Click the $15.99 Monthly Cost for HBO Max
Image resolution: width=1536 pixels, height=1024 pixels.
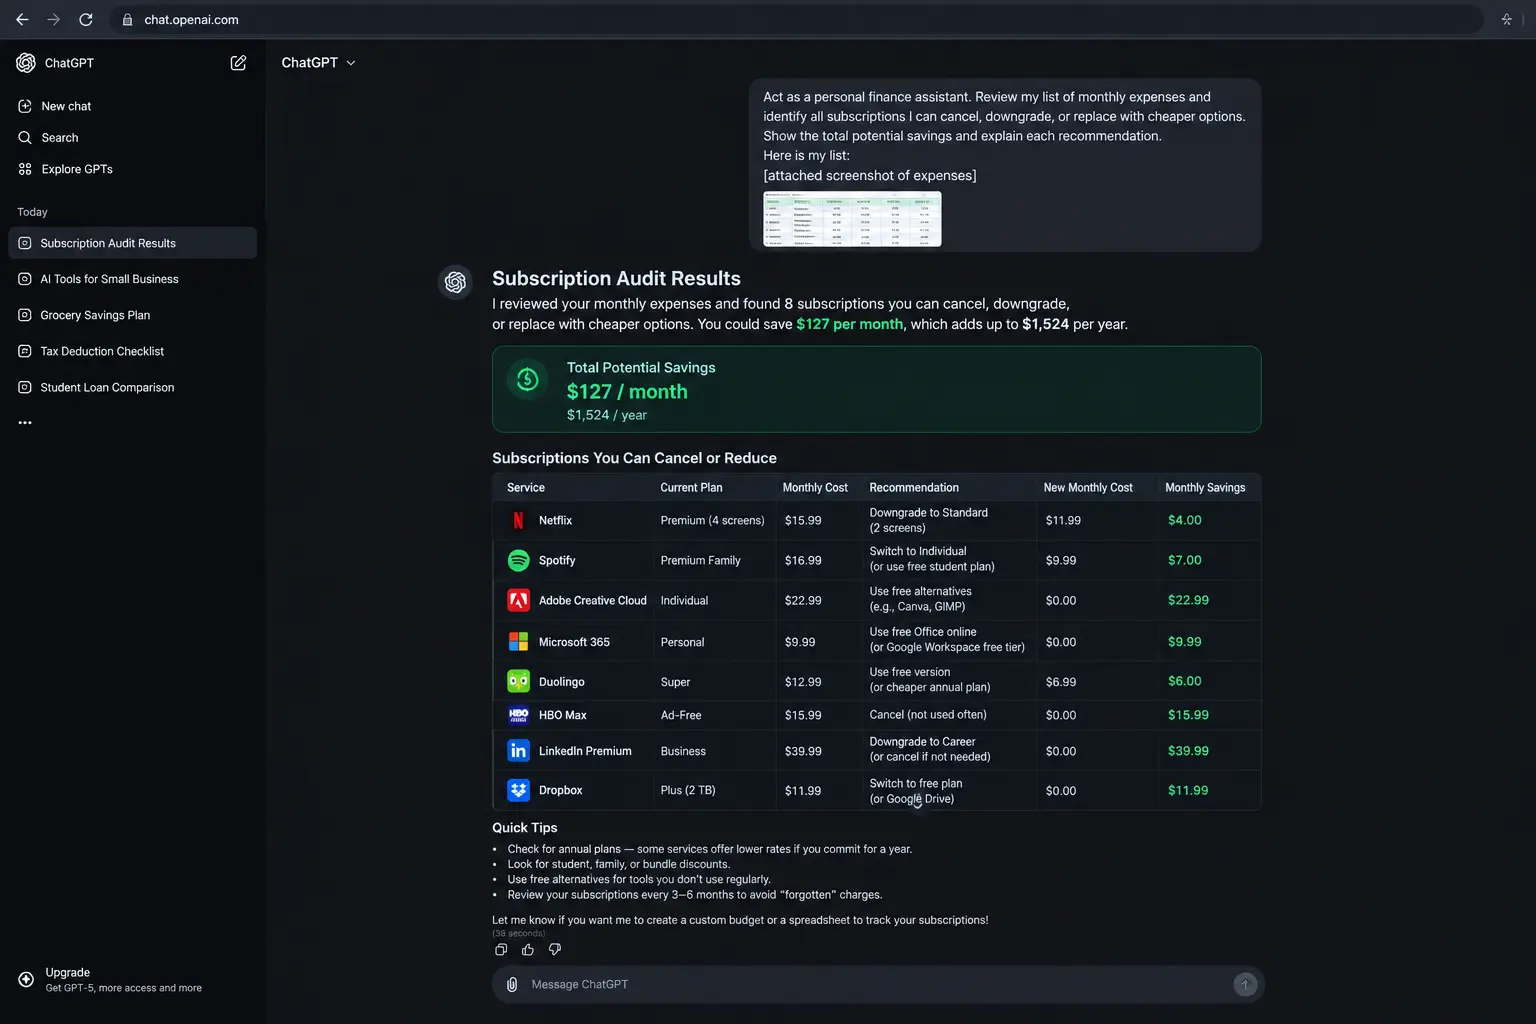tap(803, 716)
